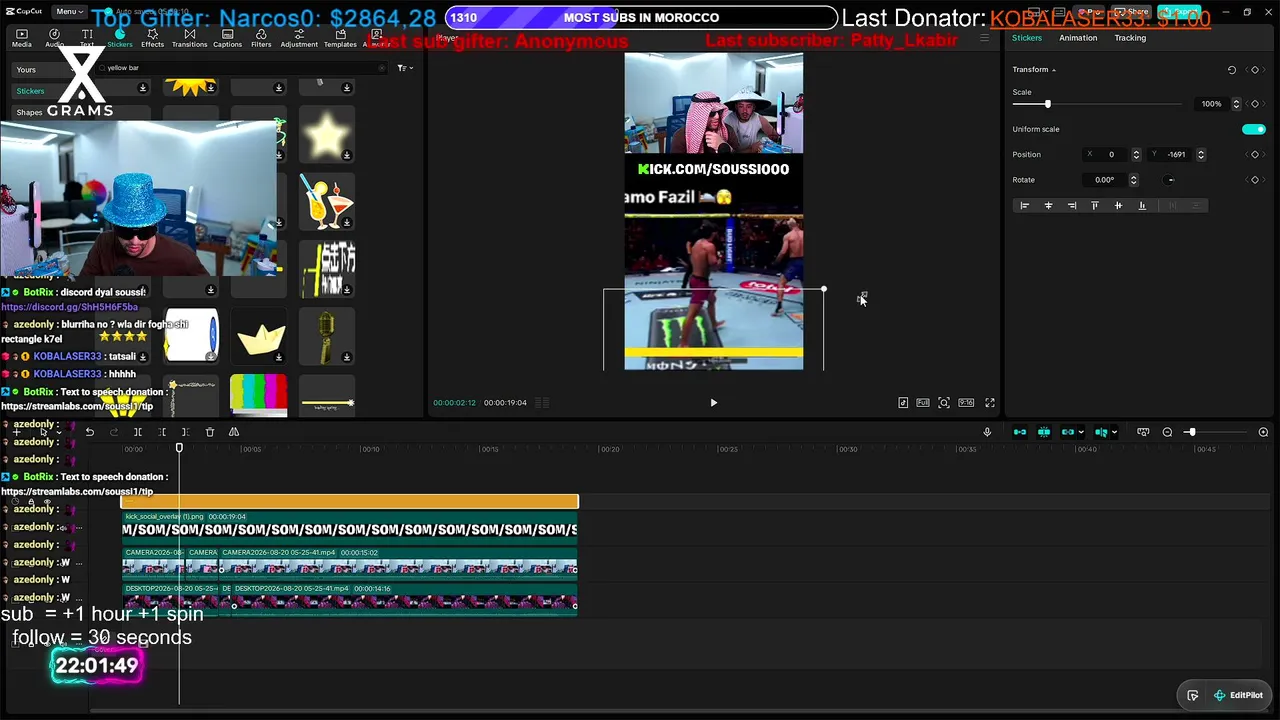This screenshot has width=1280, height=720.
Task: Align sticker horizontally centered
Action: tap(1048, 206)
